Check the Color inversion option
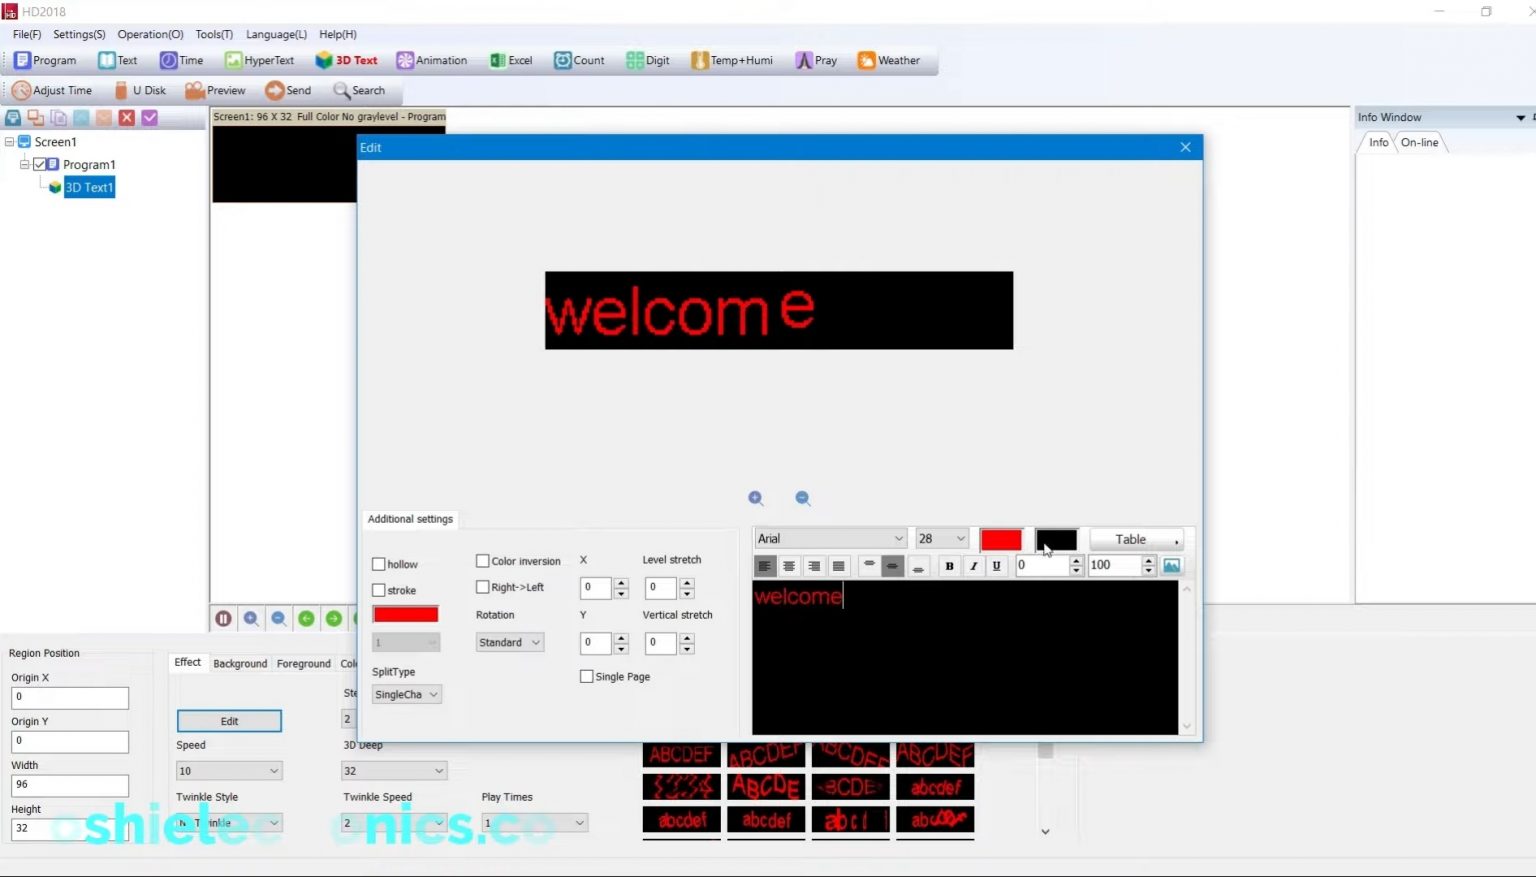Screen dimensions: 1536x877 point(483,561)
